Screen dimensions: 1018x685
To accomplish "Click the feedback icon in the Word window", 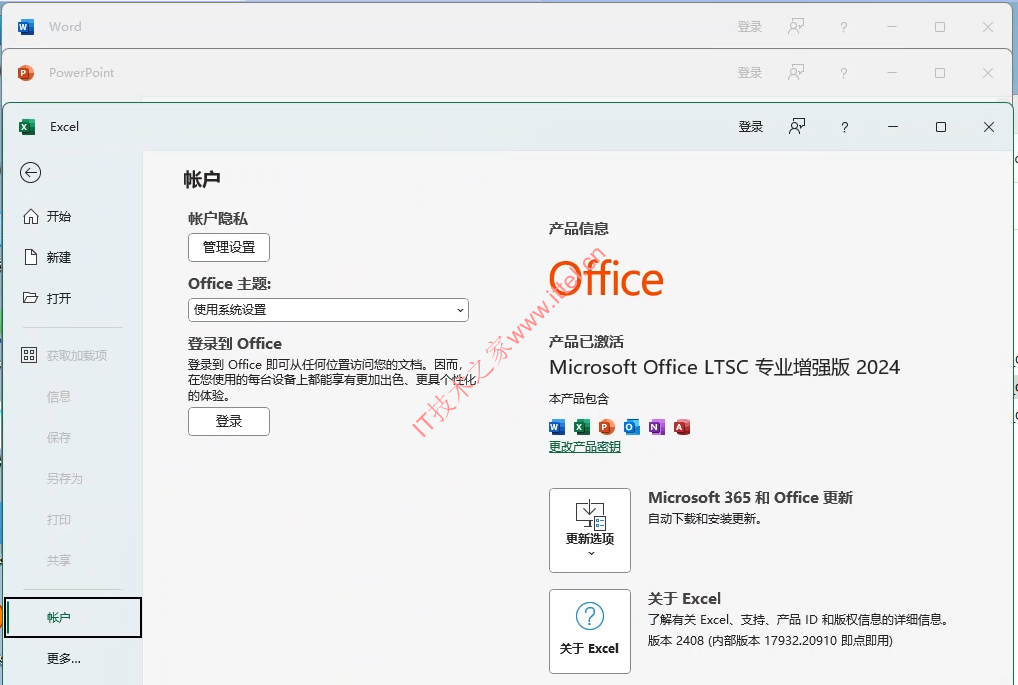I will [x=796, y=27].
